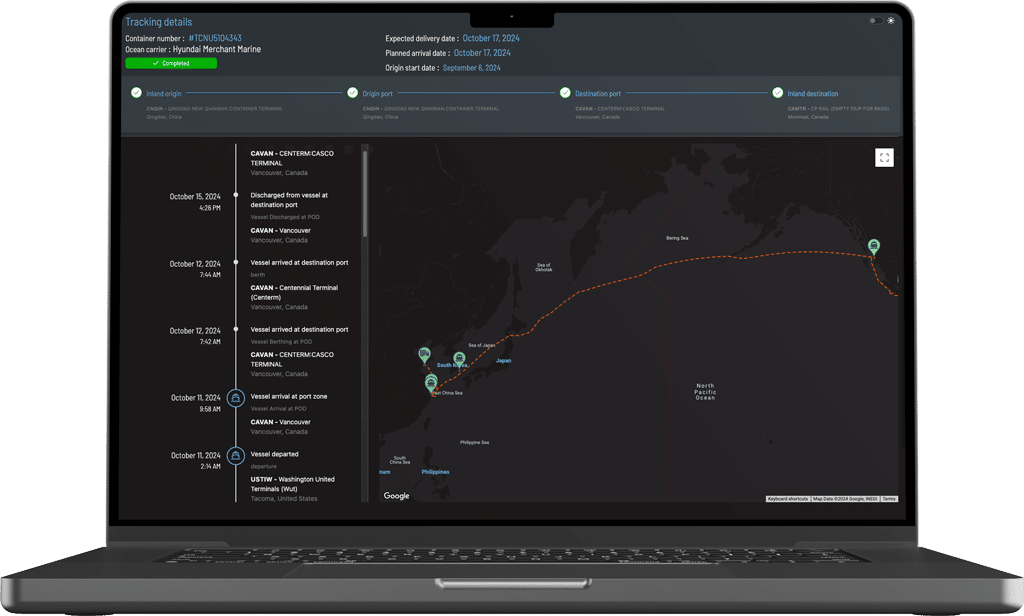Viewport: 1024px width, 616px height.
Task: Click the Origin start date September 6, 2024
Action: [x=472, y=68]
